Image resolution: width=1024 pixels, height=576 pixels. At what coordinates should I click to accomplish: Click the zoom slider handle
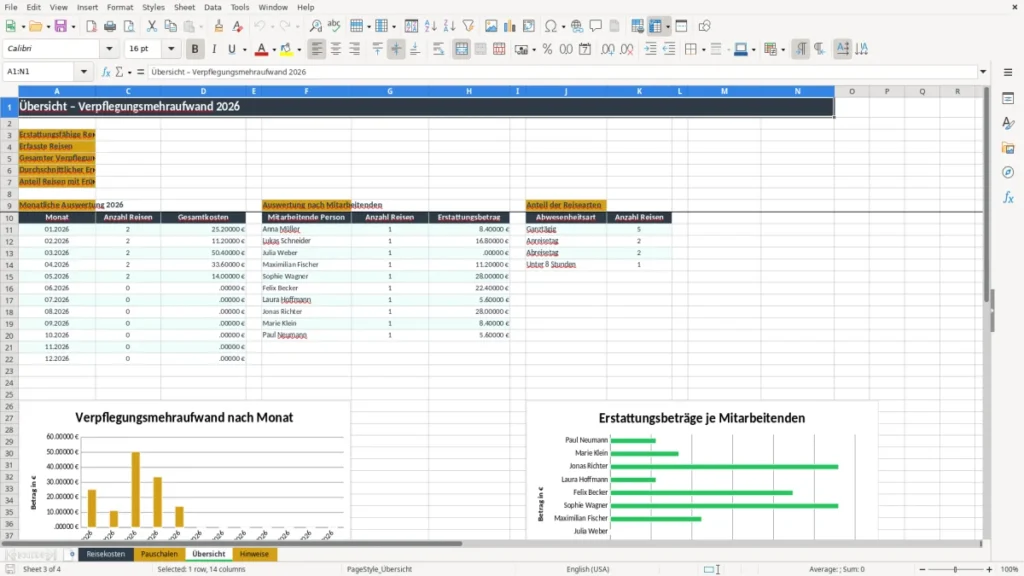[955, 569]
